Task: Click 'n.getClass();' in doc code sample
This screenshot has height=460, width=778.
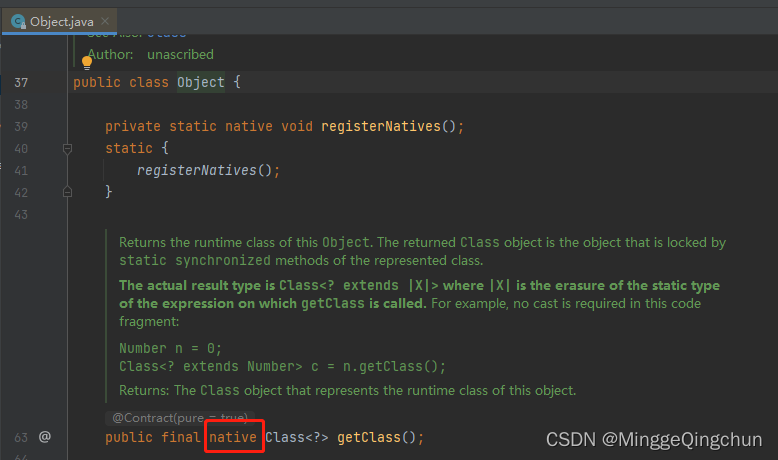Action: point(394,366)
